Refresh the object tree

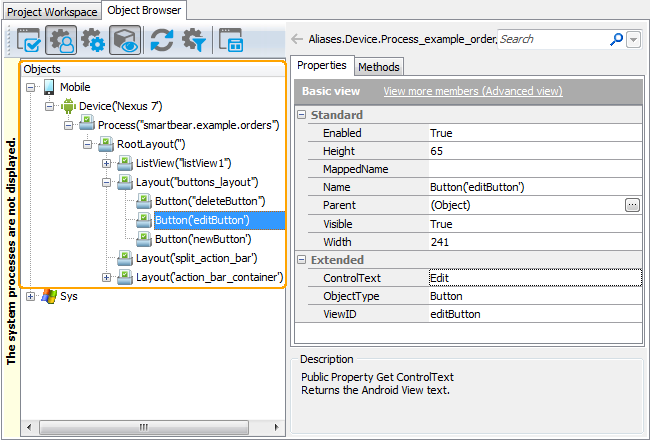pos(162,40)
